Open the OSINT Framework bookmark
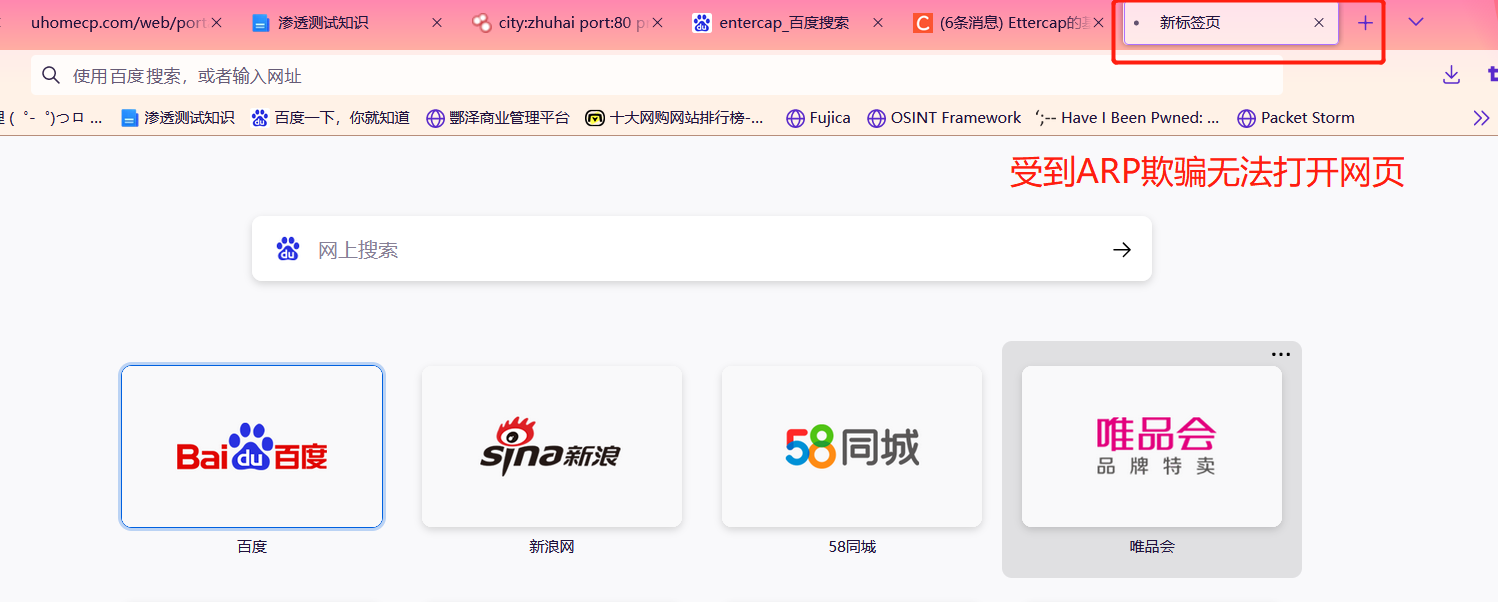 [x=944, y=118]
